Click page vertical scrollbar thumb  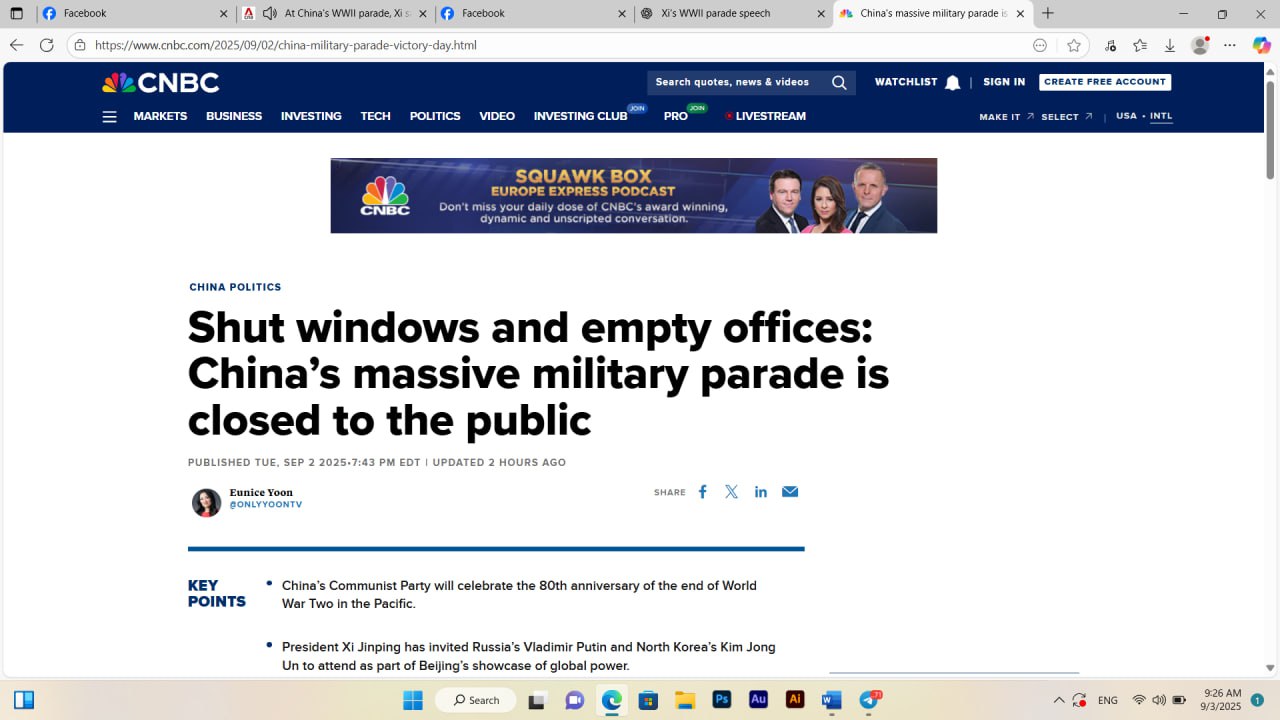pyautogui.click(x=1270, y=130)
